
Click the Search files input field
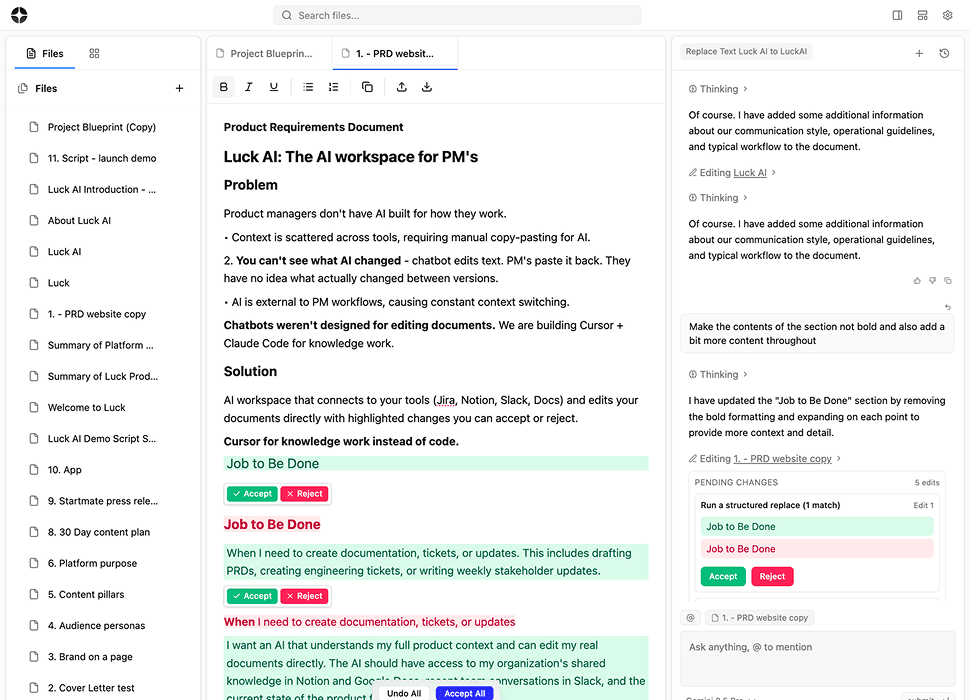pyautogui.click(x=457, y=15)
